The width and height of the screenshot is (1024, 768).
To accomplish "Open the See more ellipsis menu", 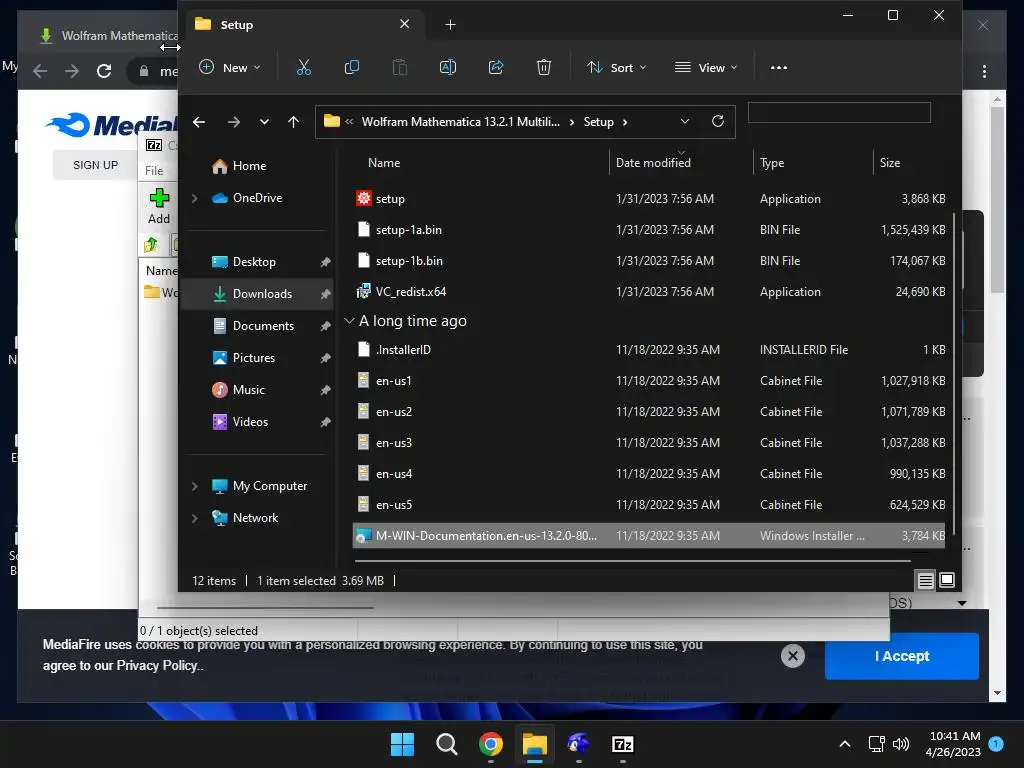I will pyautogui.click(x=778, y=67).
